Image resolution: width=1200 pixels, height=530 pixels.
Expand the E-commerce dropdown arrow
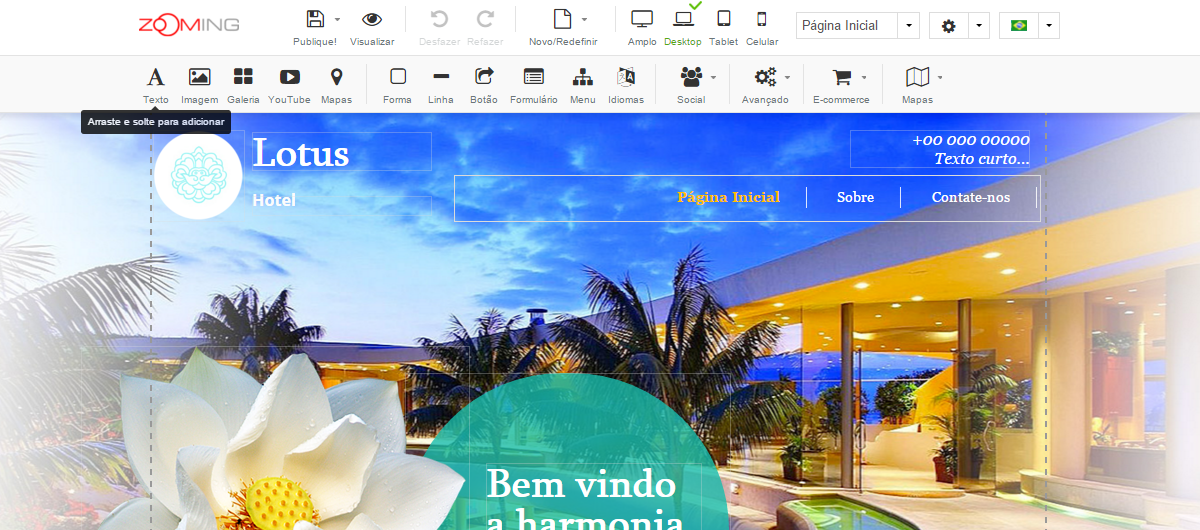(x=864, y=77)
